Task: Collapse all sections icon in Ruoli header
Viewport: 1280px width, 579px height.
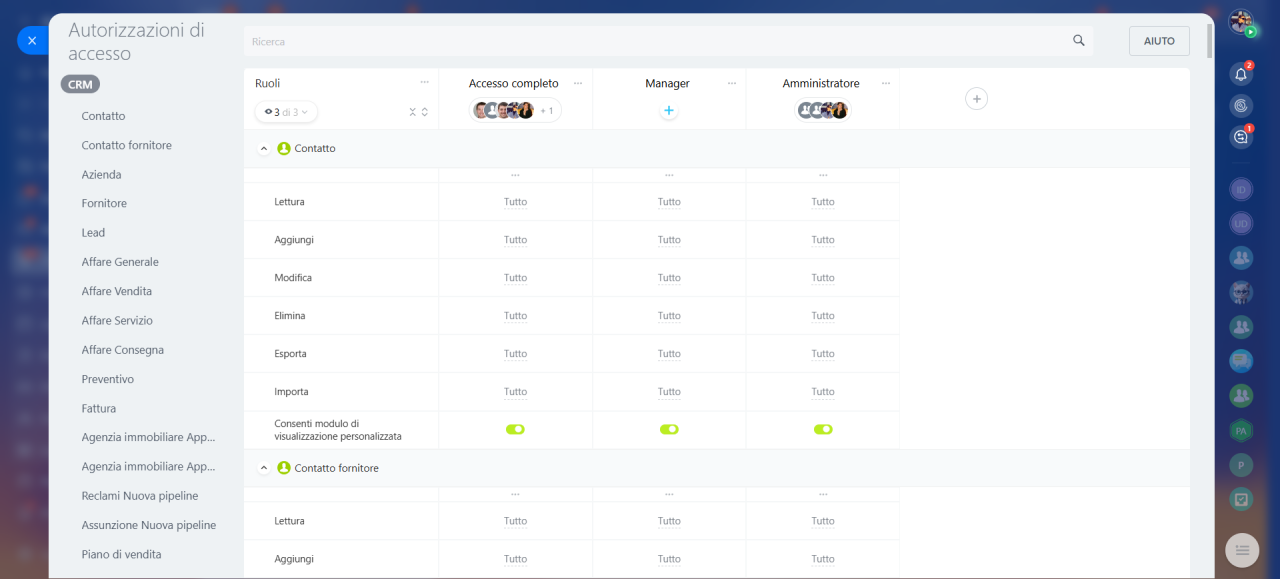Action: tap(413, 112)
